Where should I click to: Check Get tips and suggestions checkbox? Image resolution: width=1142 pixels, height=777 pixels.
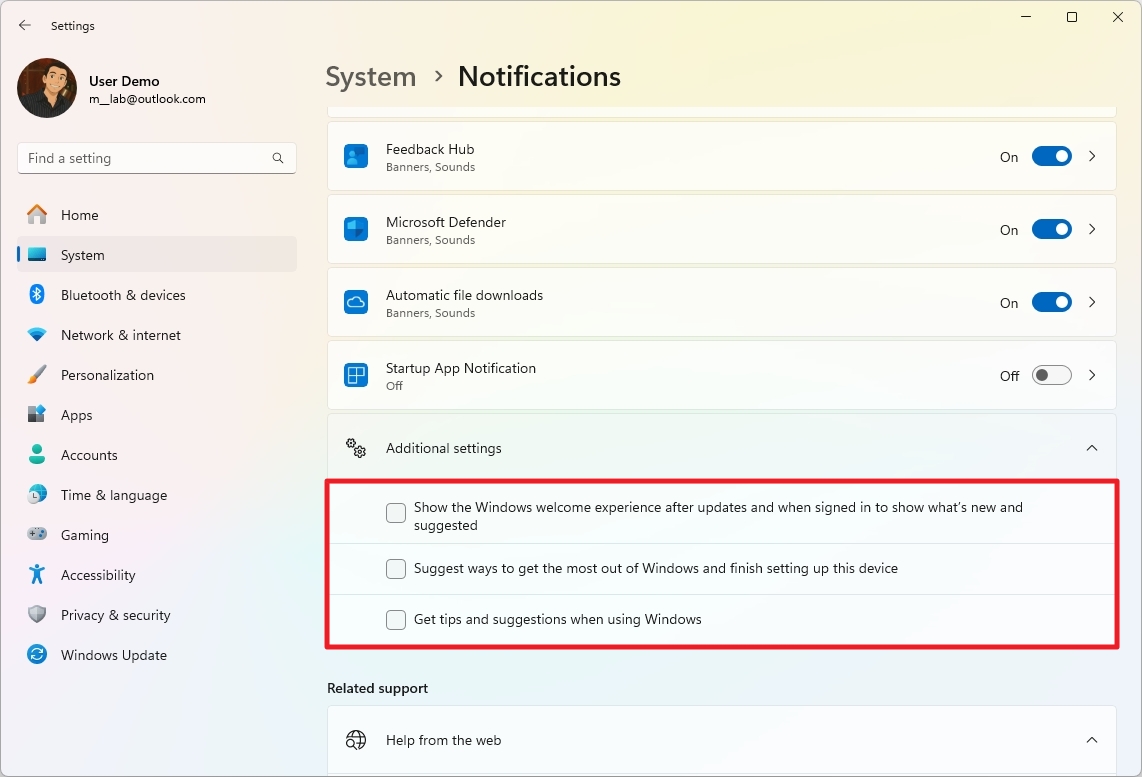point(396,620)
